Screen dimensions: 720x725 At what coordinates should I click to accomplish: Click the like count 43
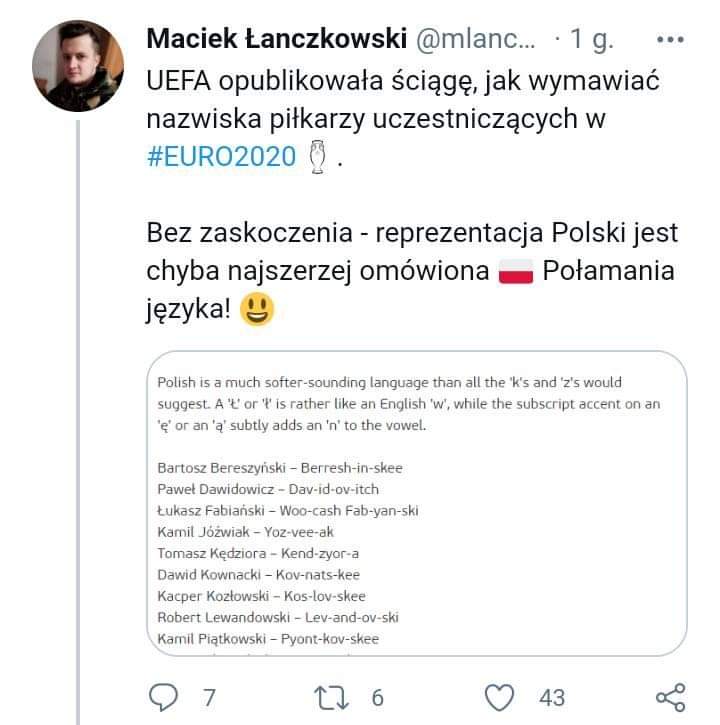[x=551, y=697]
